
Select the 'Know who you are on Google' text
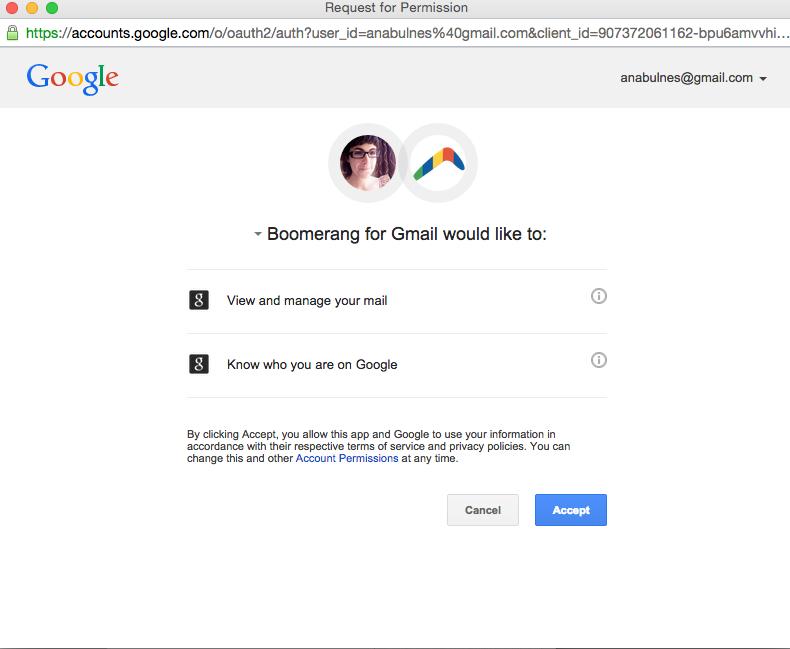point(312,364)
